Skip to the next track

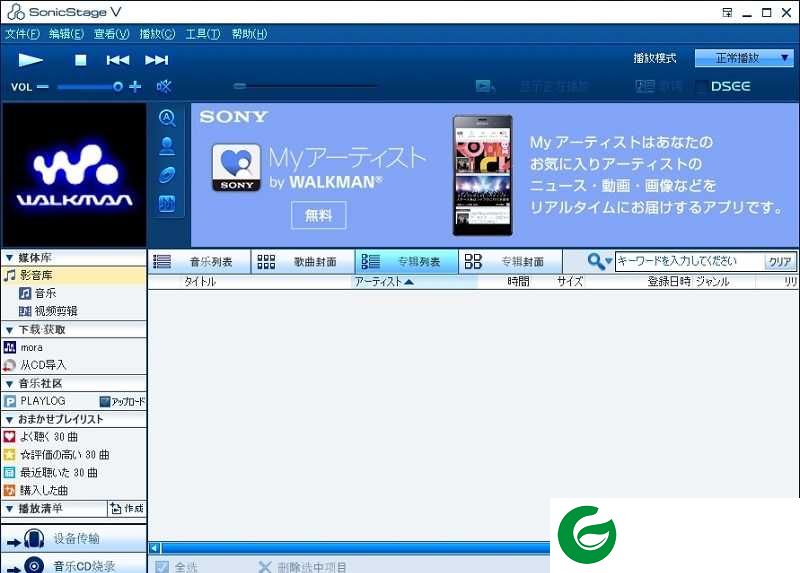click(157, 60)
